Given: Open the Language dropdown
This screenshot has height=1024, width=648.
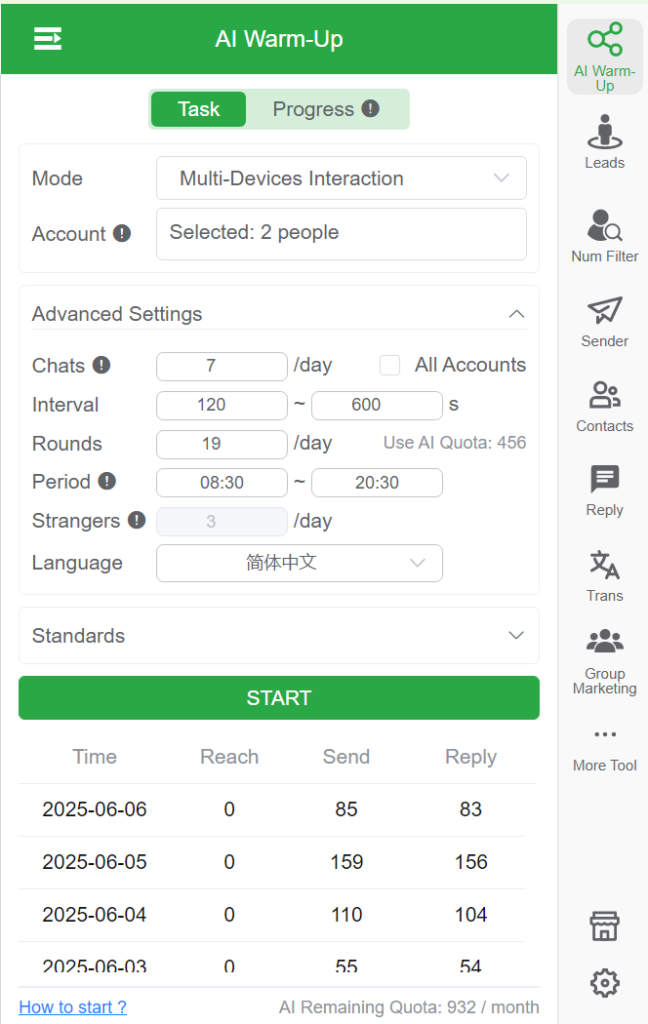Looking at the screenshot, I should [x=299, y=562].
